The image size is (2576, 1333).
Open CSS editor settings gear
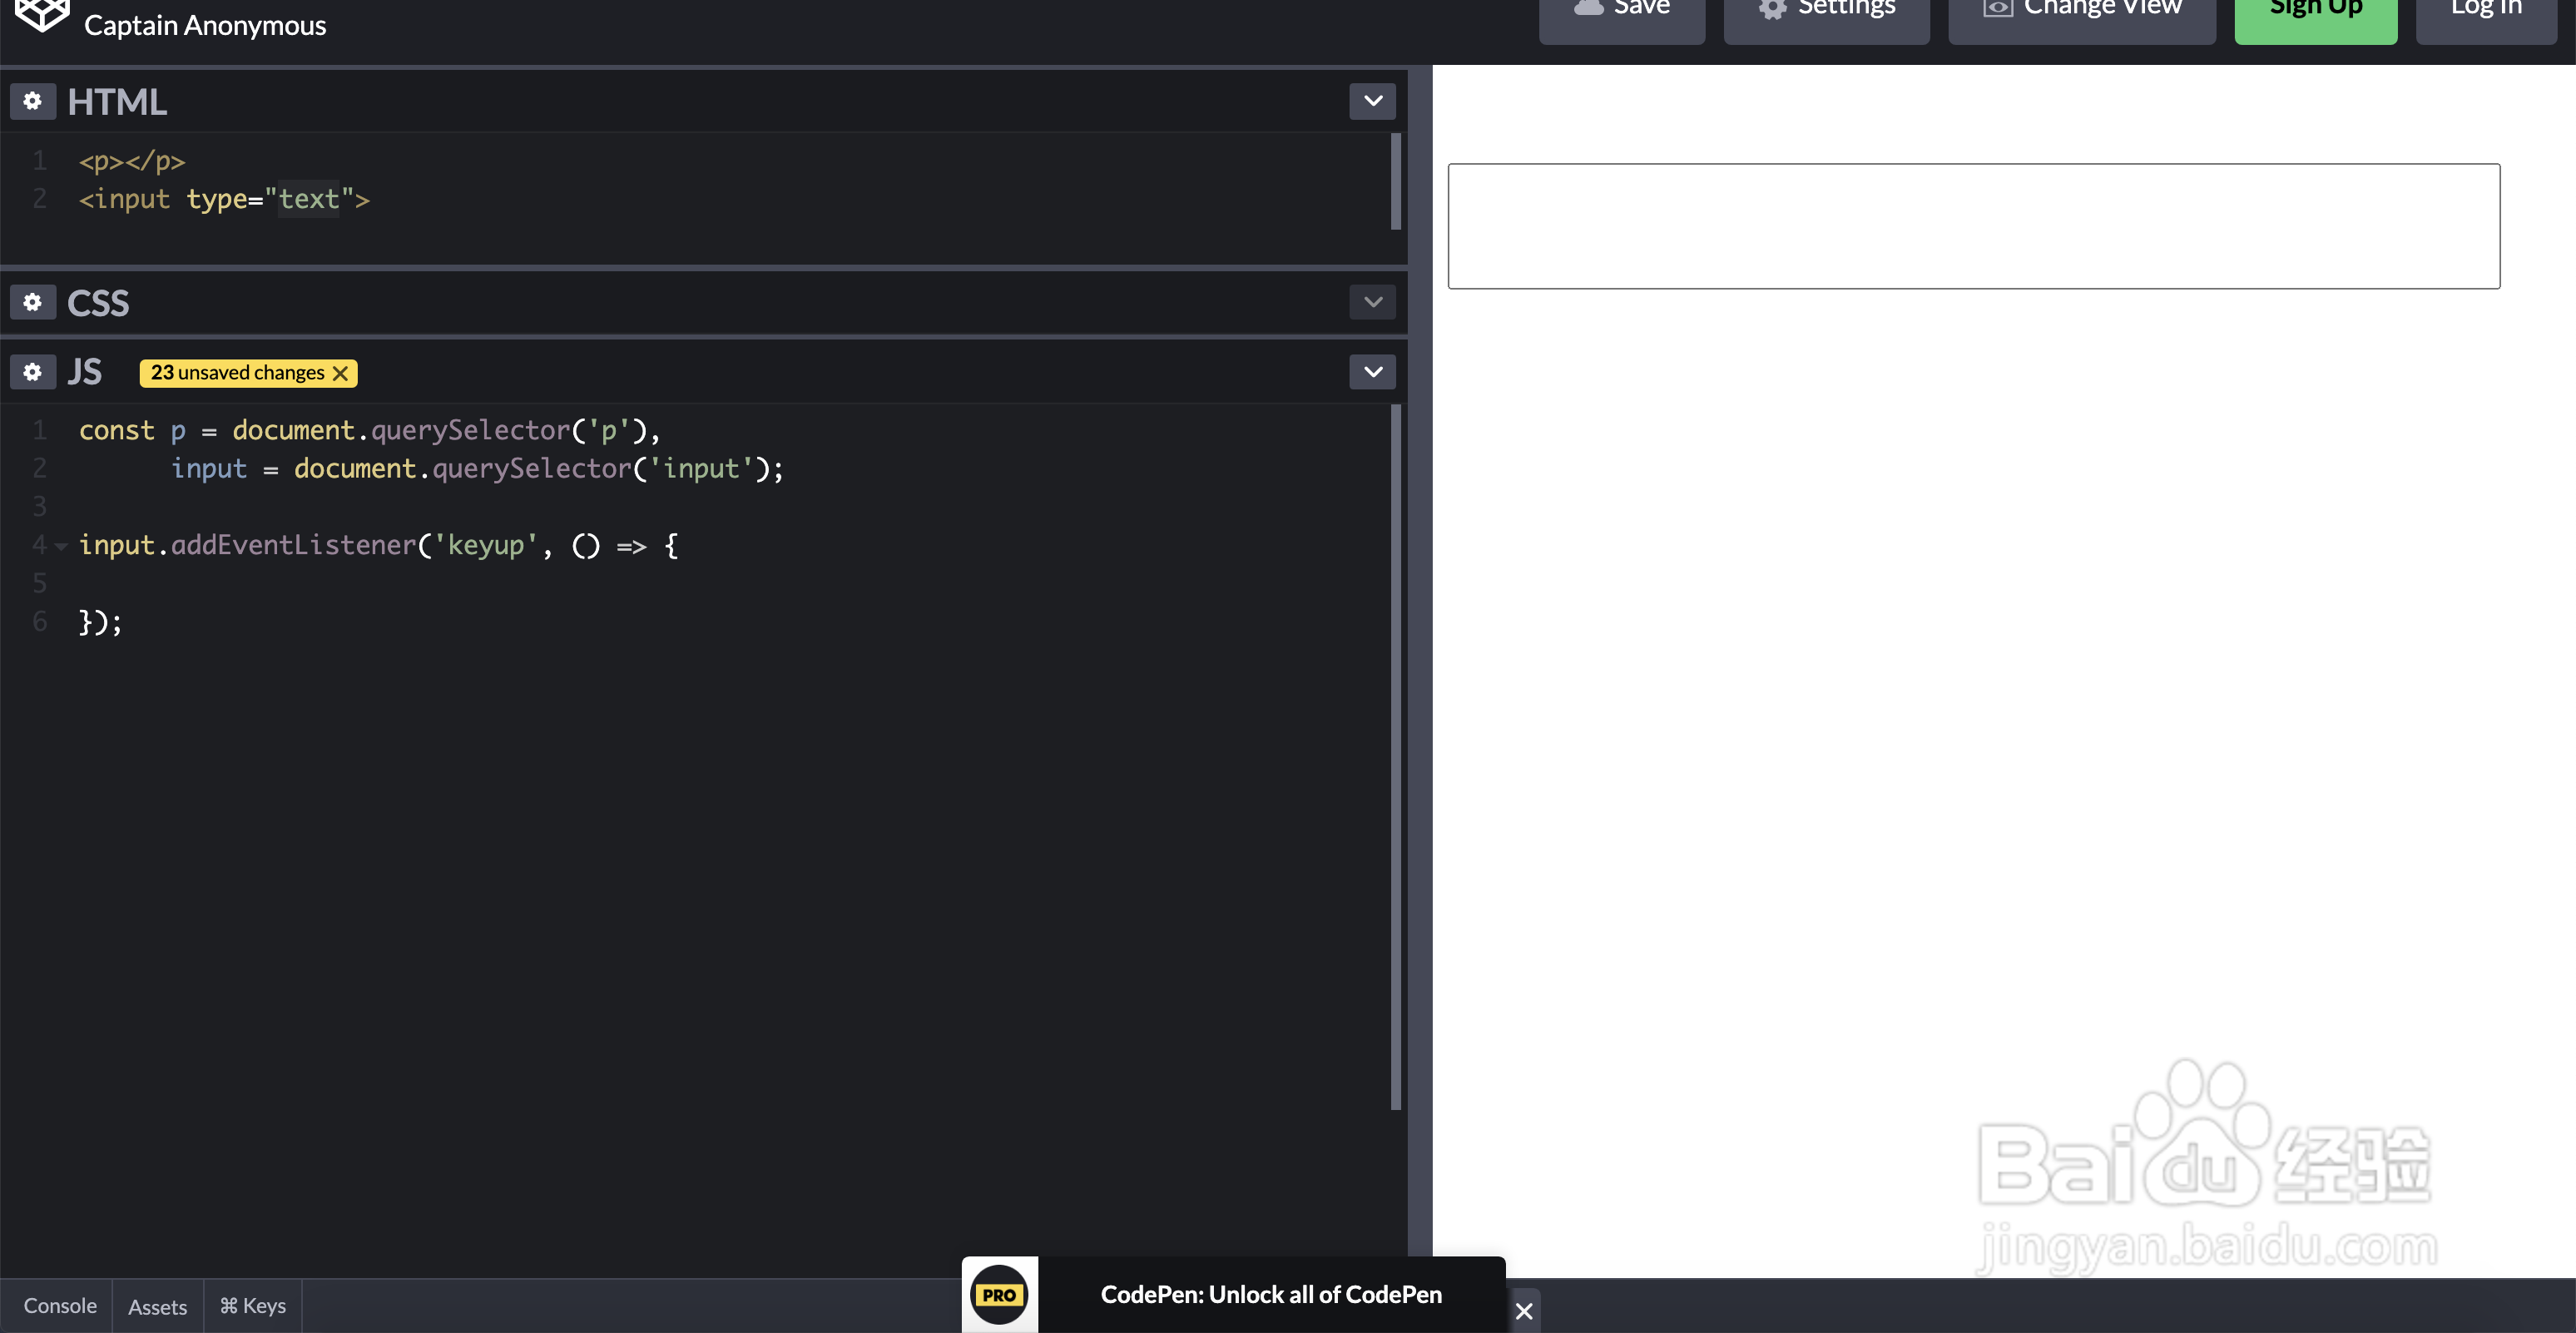pos(33,302)
